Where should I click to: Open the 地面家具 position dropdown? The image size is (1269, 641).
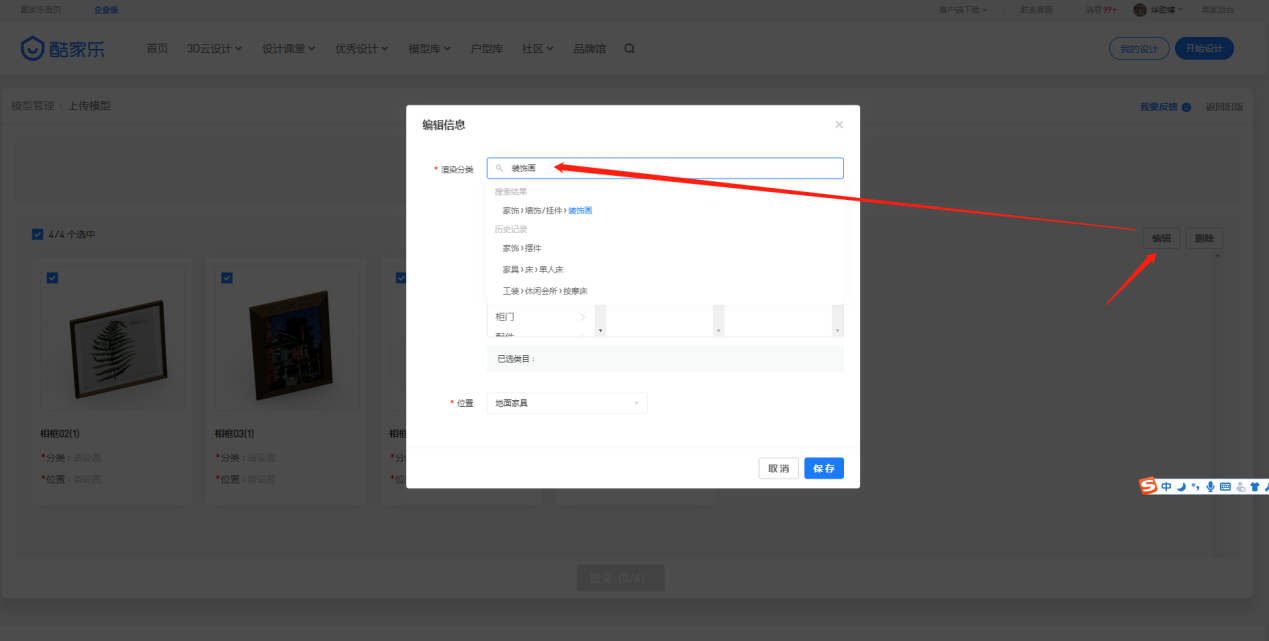pyautogui.click(x=566, y=402)
